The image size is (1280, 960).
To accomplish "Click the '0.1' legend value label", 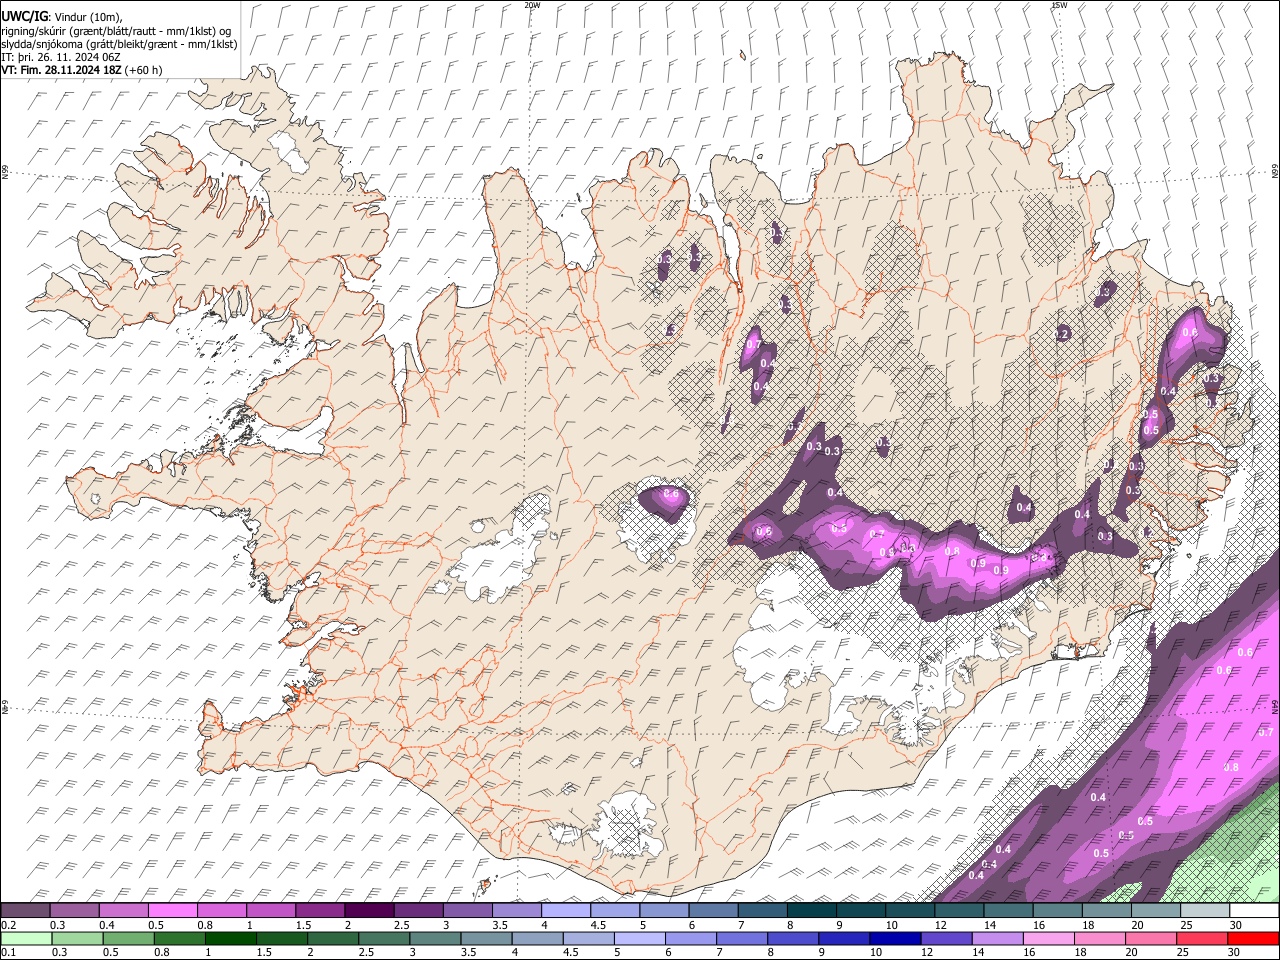I will tap(9, 952).
